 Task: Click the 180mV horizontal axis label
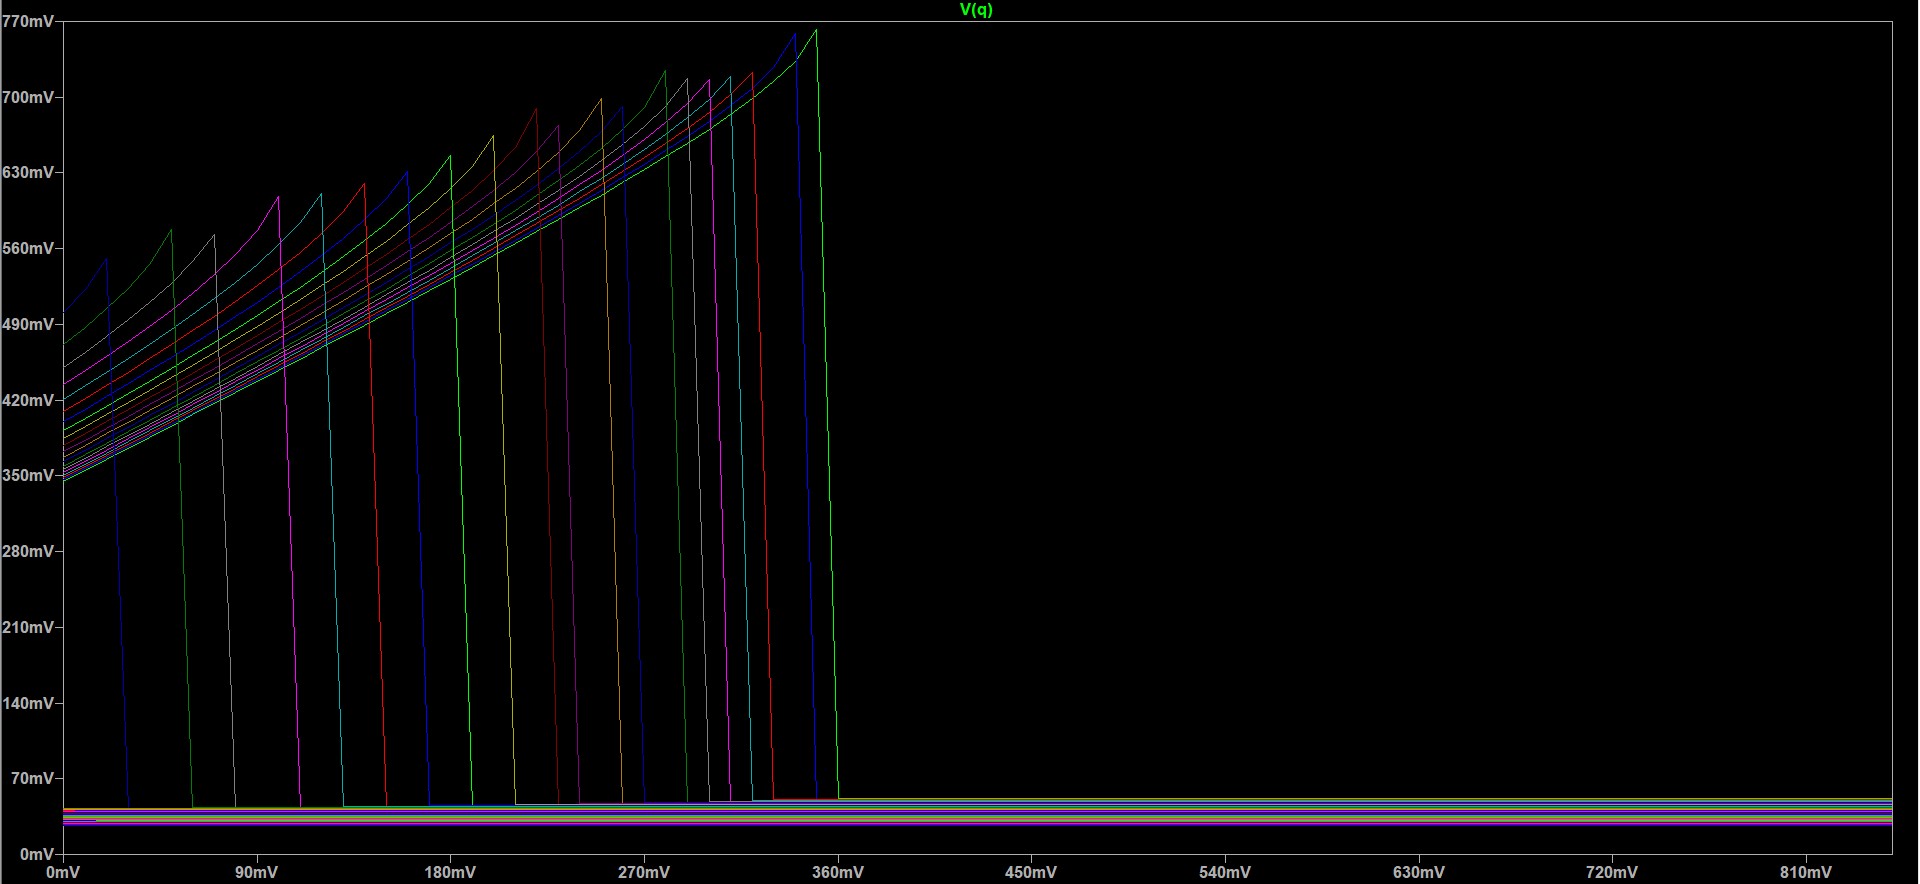450,872
